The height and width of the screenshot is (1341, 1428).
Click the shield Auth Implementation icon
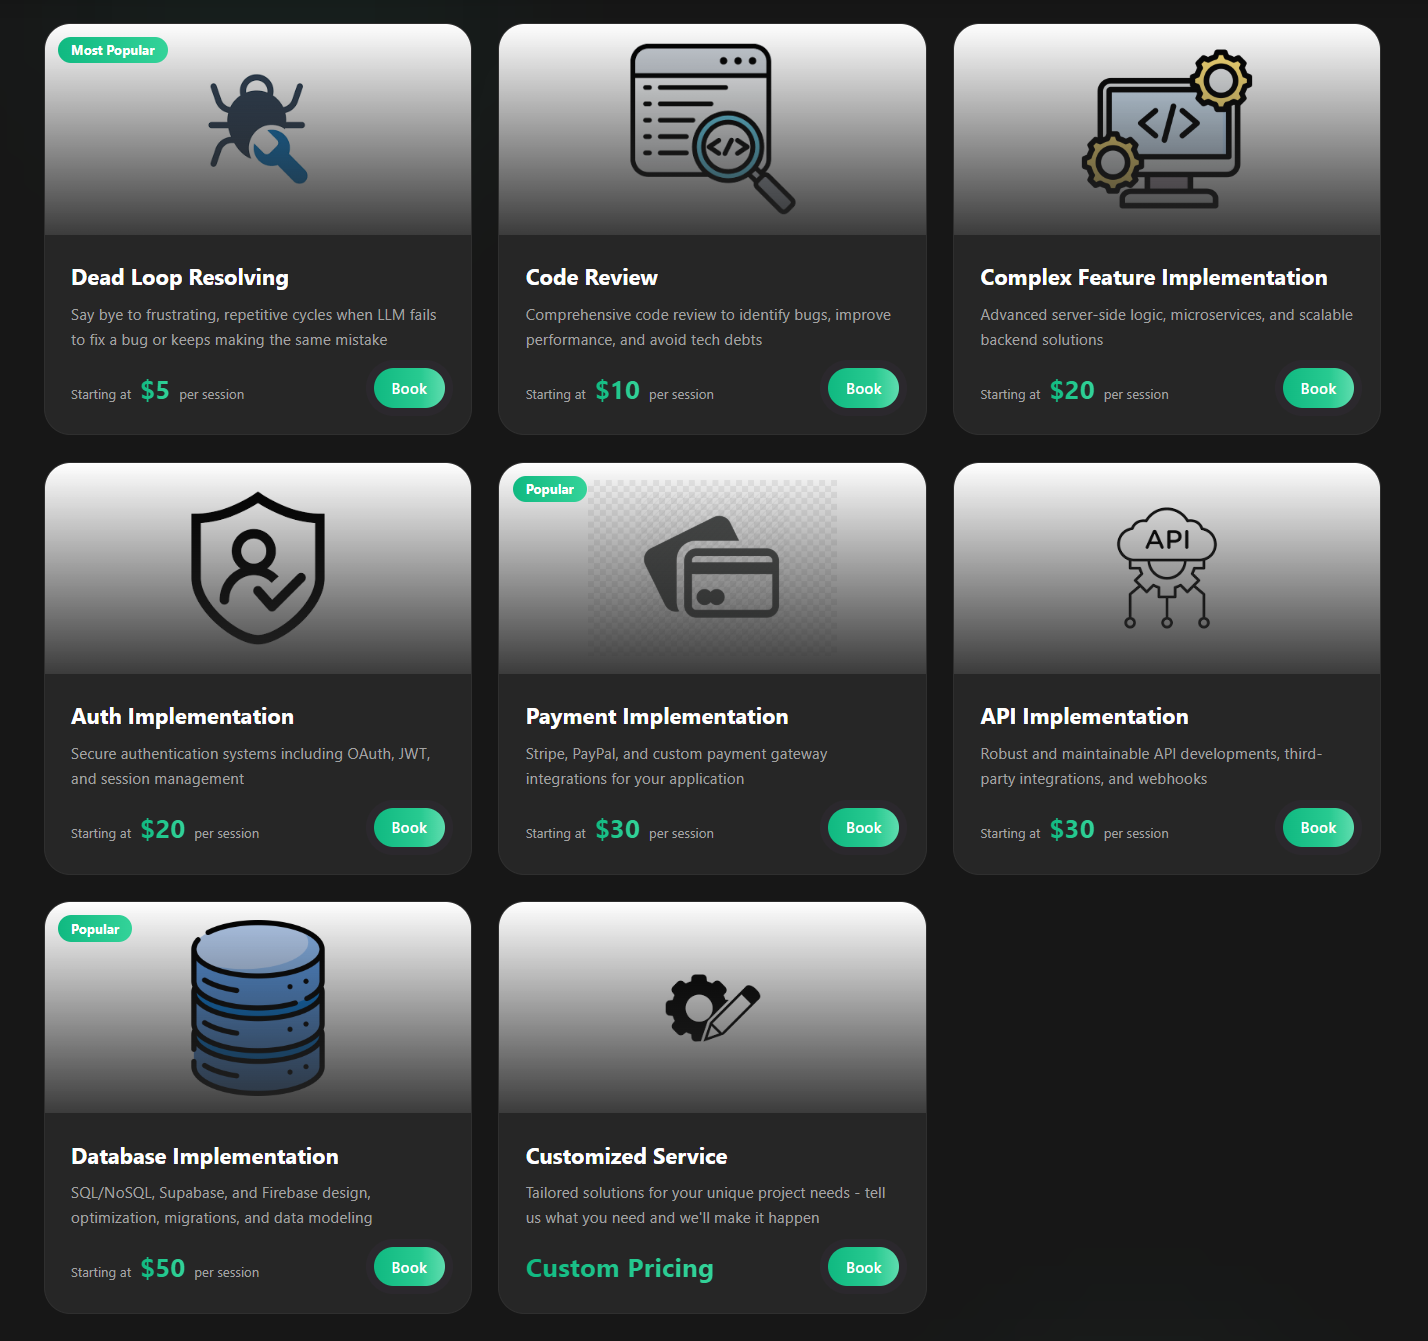click(x=258, y=568)
